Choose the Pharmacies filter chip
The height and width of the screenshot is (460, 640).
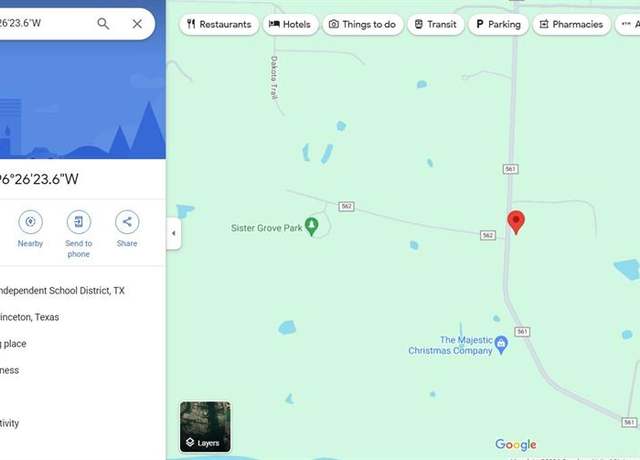click(571, 24)
